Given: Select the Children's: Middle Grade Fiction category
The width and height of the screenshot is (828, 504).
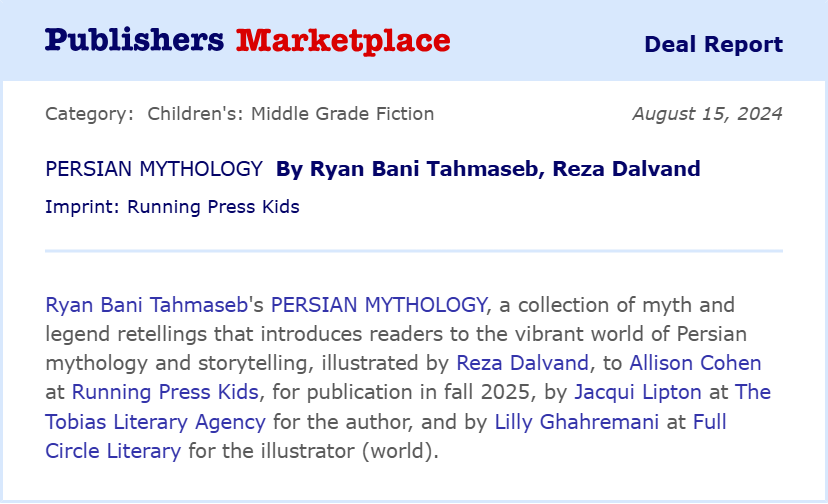Looking at the screenshot, I should coord(290,114).
